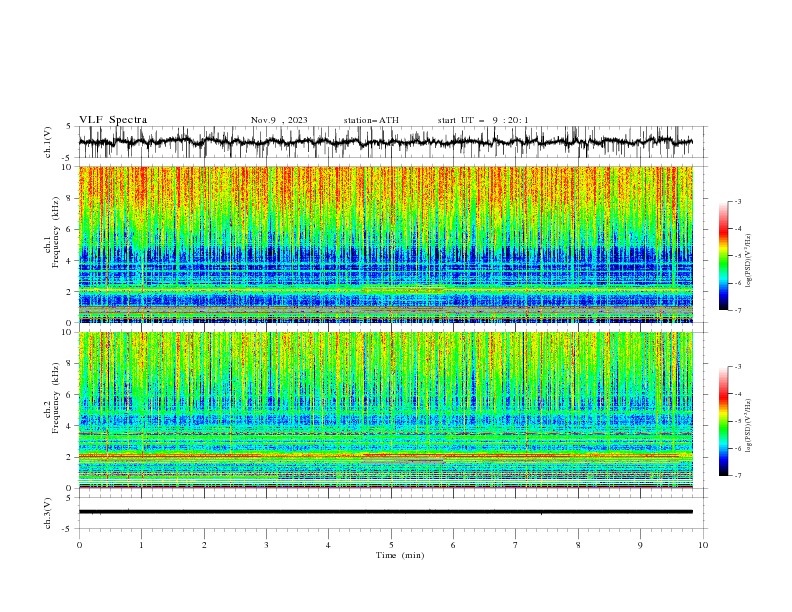Click the "start UT = 9 :20: 1" text
Viewport: 792px width, 612px height.
click(x=483, y=120)
